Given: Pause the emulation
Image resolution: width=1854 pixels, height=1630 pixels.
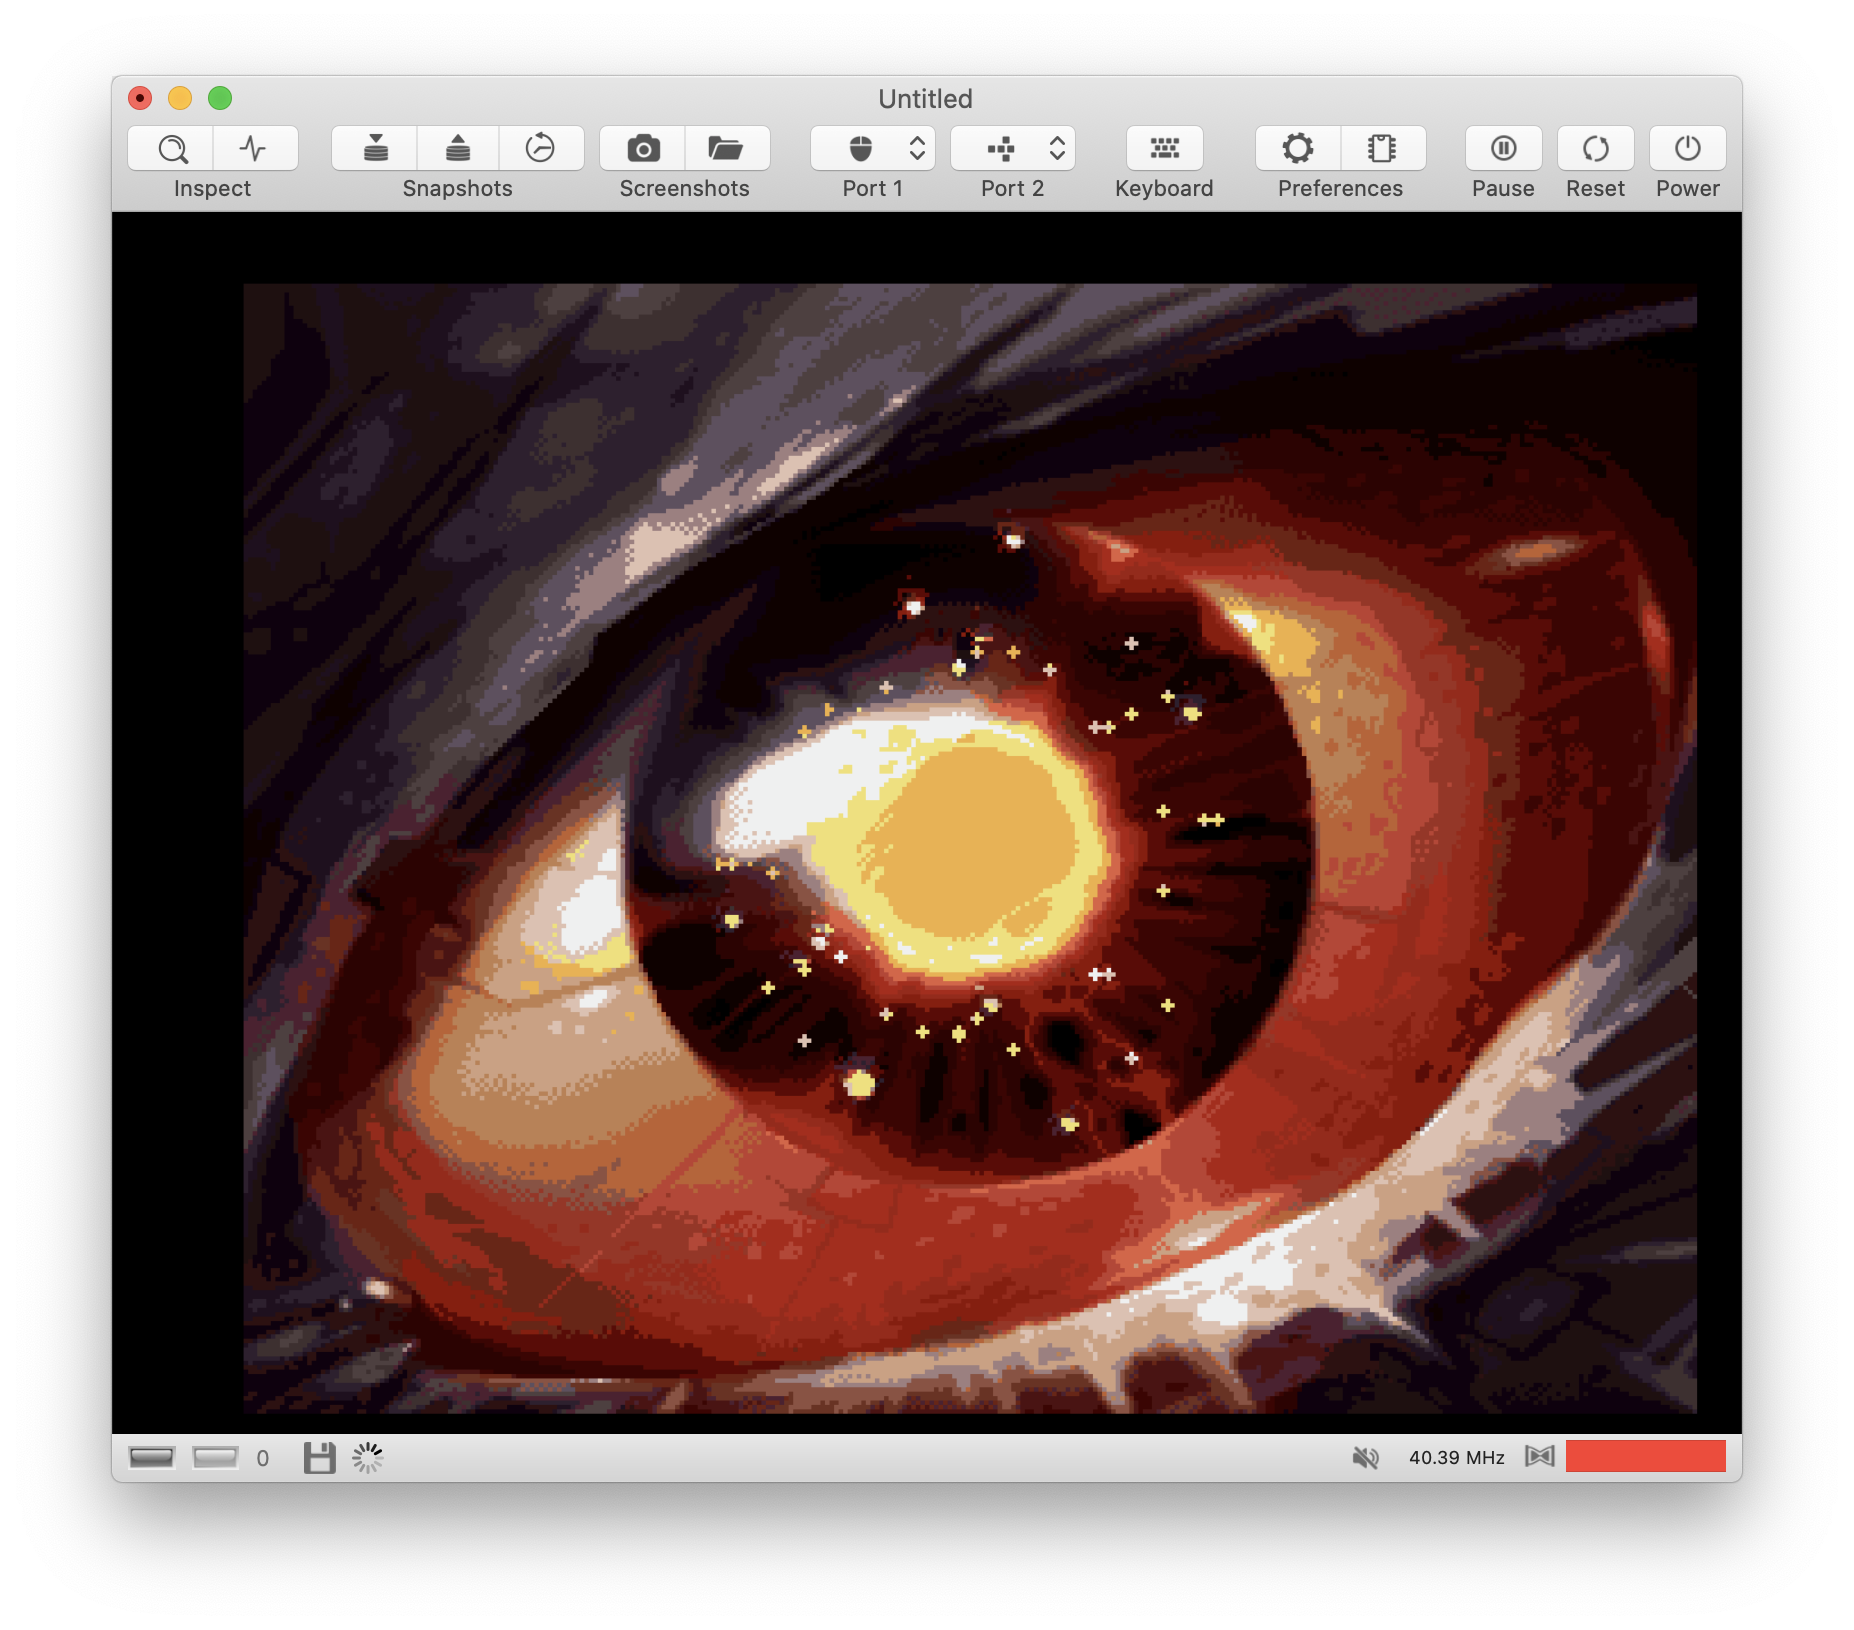Looking at the screenshot, I should tap(1503, 149).
